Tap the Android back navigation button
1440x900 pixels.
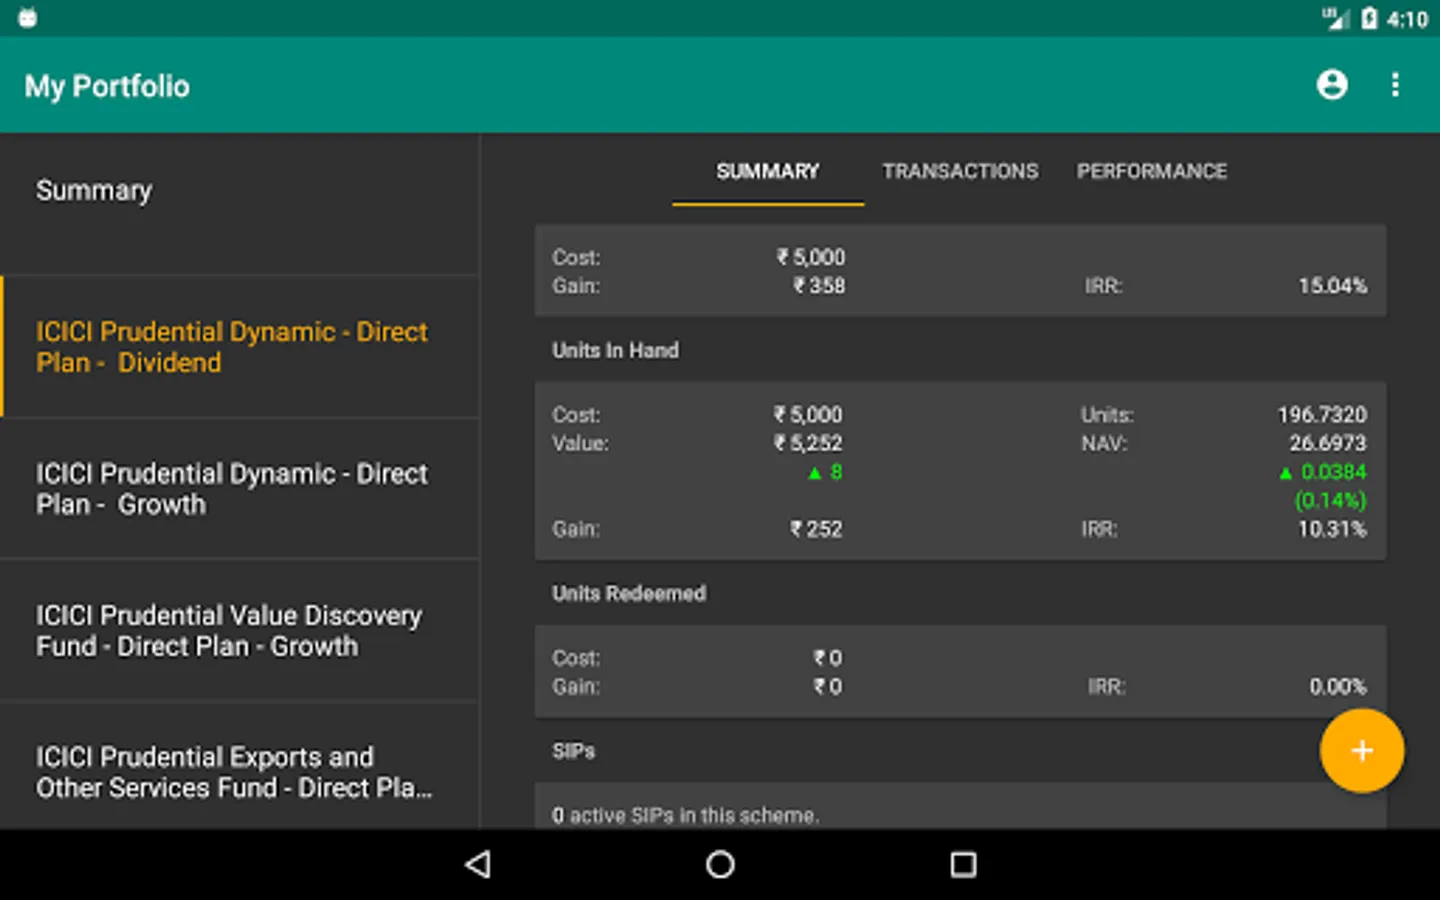(x=478, y=864)
